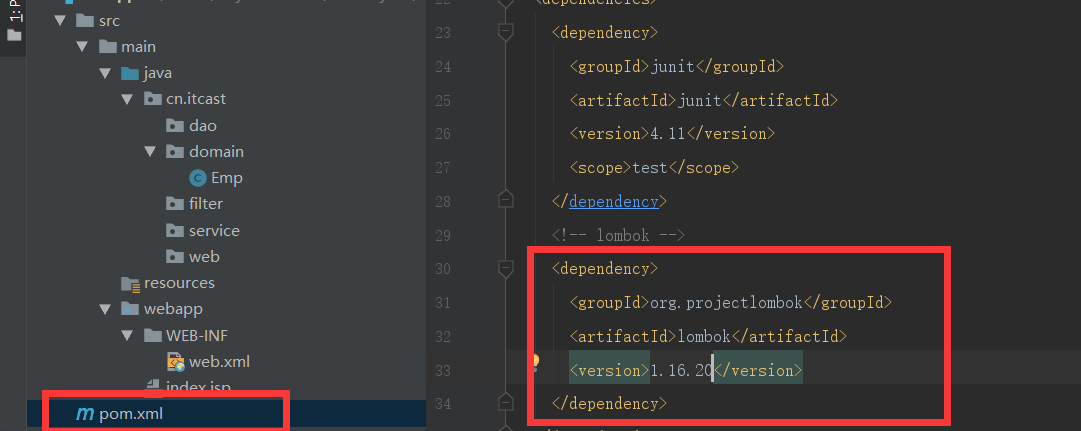Screen dimensions: 1081x431
Task: Select the resources folder icon
Action: pyautogui.click(x=130, y=283)
